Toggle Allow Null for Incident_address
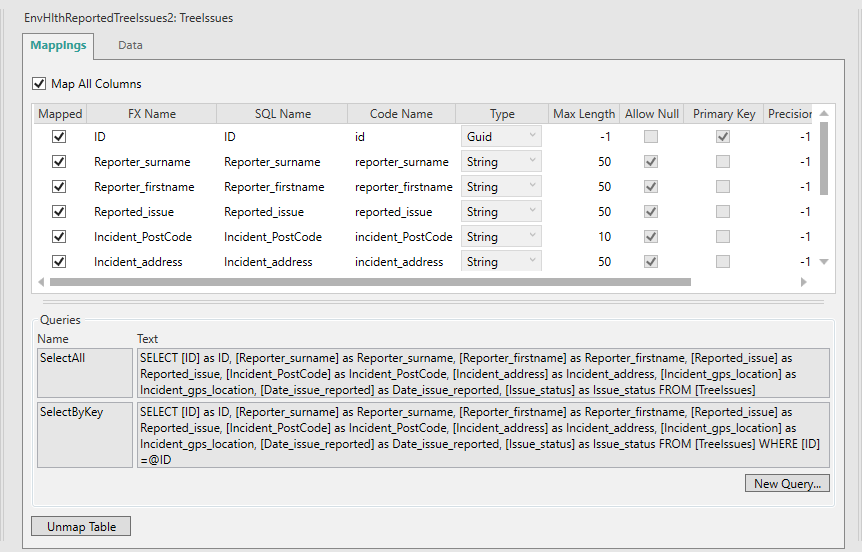862x552 pixels. click(651, 262)
